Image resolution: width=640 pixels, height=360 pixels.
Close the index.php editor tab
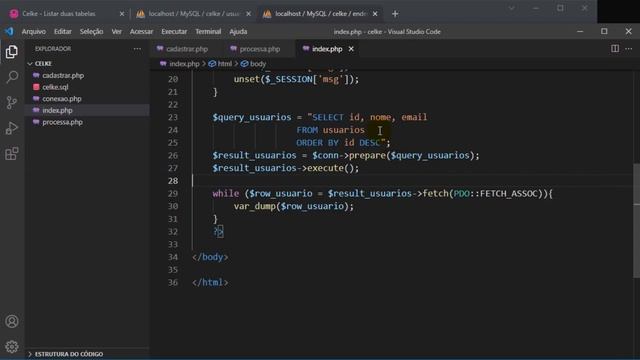pos(351,49)
